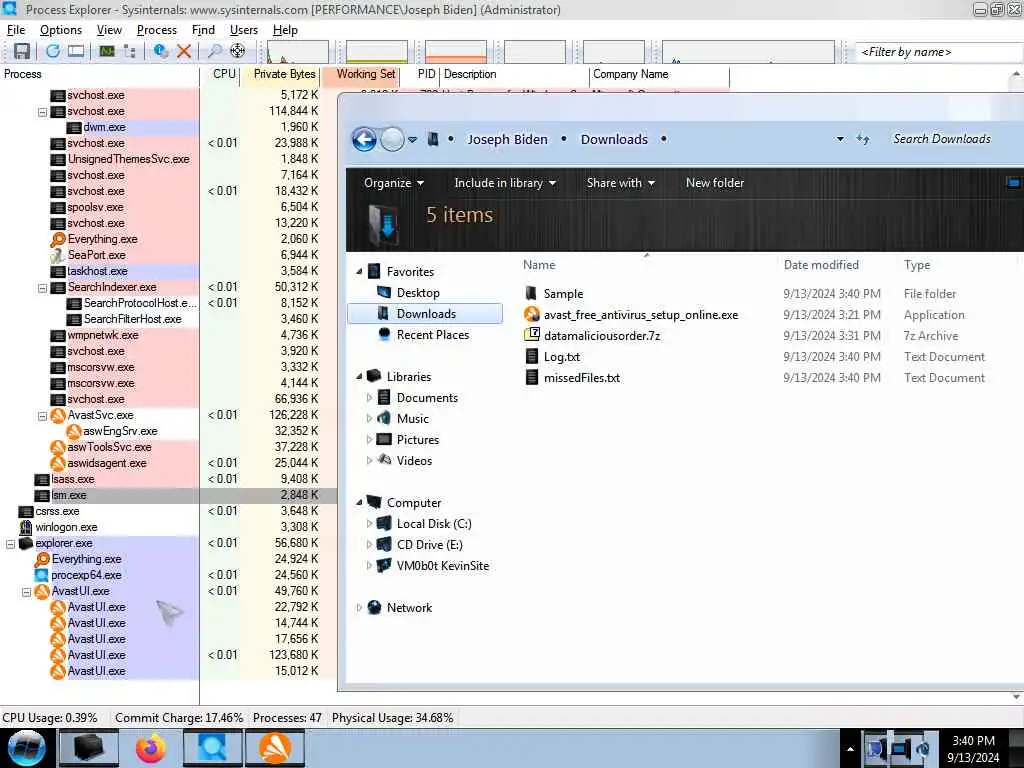Collapse the SearchIndexer.exe process tree
1024x768 pixels.
pyautogui.click(x=42, y=288)
